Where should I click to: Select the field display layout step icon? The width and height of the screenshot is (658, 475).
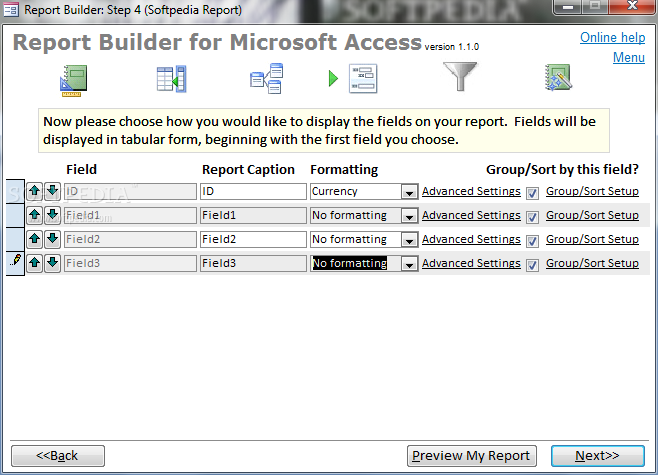pyautogui.click(x=363, y=78)
